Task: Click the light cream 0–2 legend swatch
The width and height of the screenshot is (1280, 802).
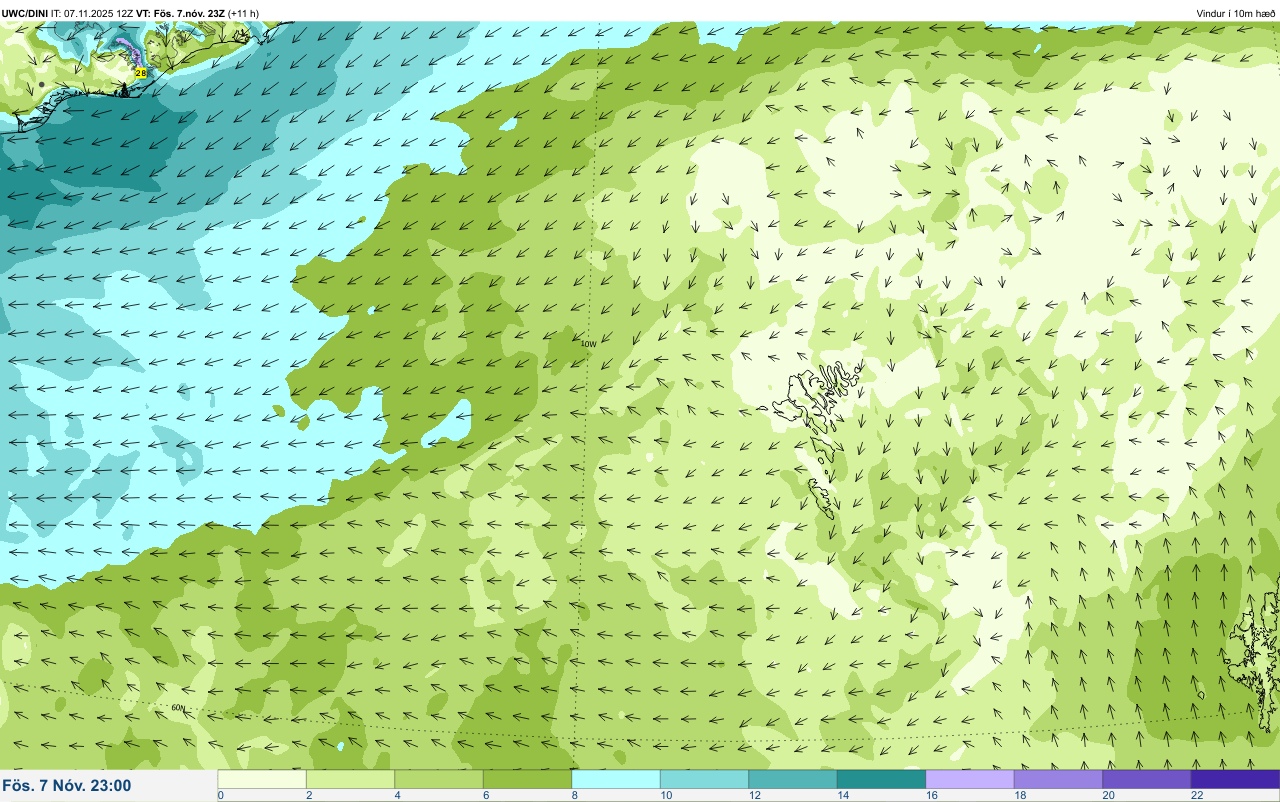Action: [x=262, y=779]
